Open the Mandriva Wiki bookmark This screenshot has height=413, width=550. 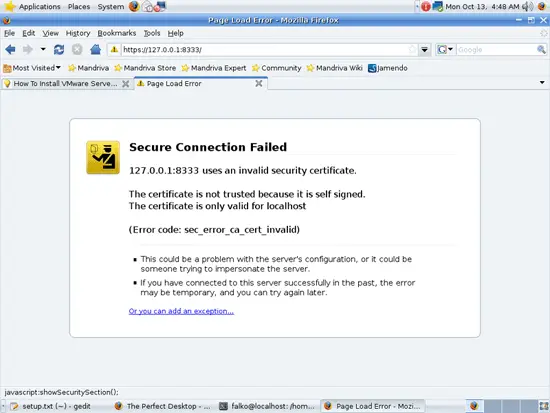tap(335, 68)
